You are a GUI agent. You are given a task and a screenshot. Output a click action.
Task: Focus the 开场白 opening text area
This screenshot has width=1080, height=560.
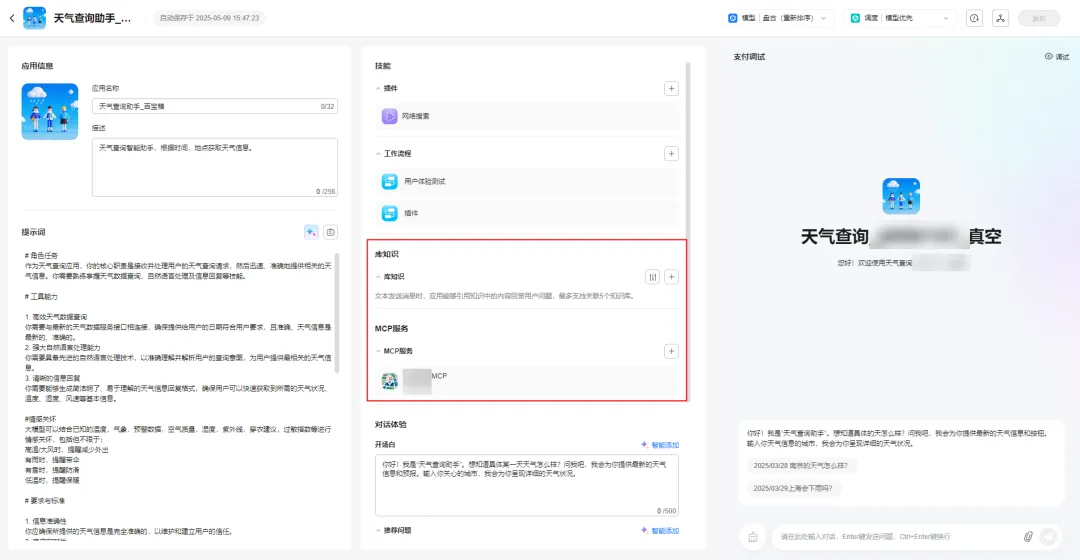[527, 485]
